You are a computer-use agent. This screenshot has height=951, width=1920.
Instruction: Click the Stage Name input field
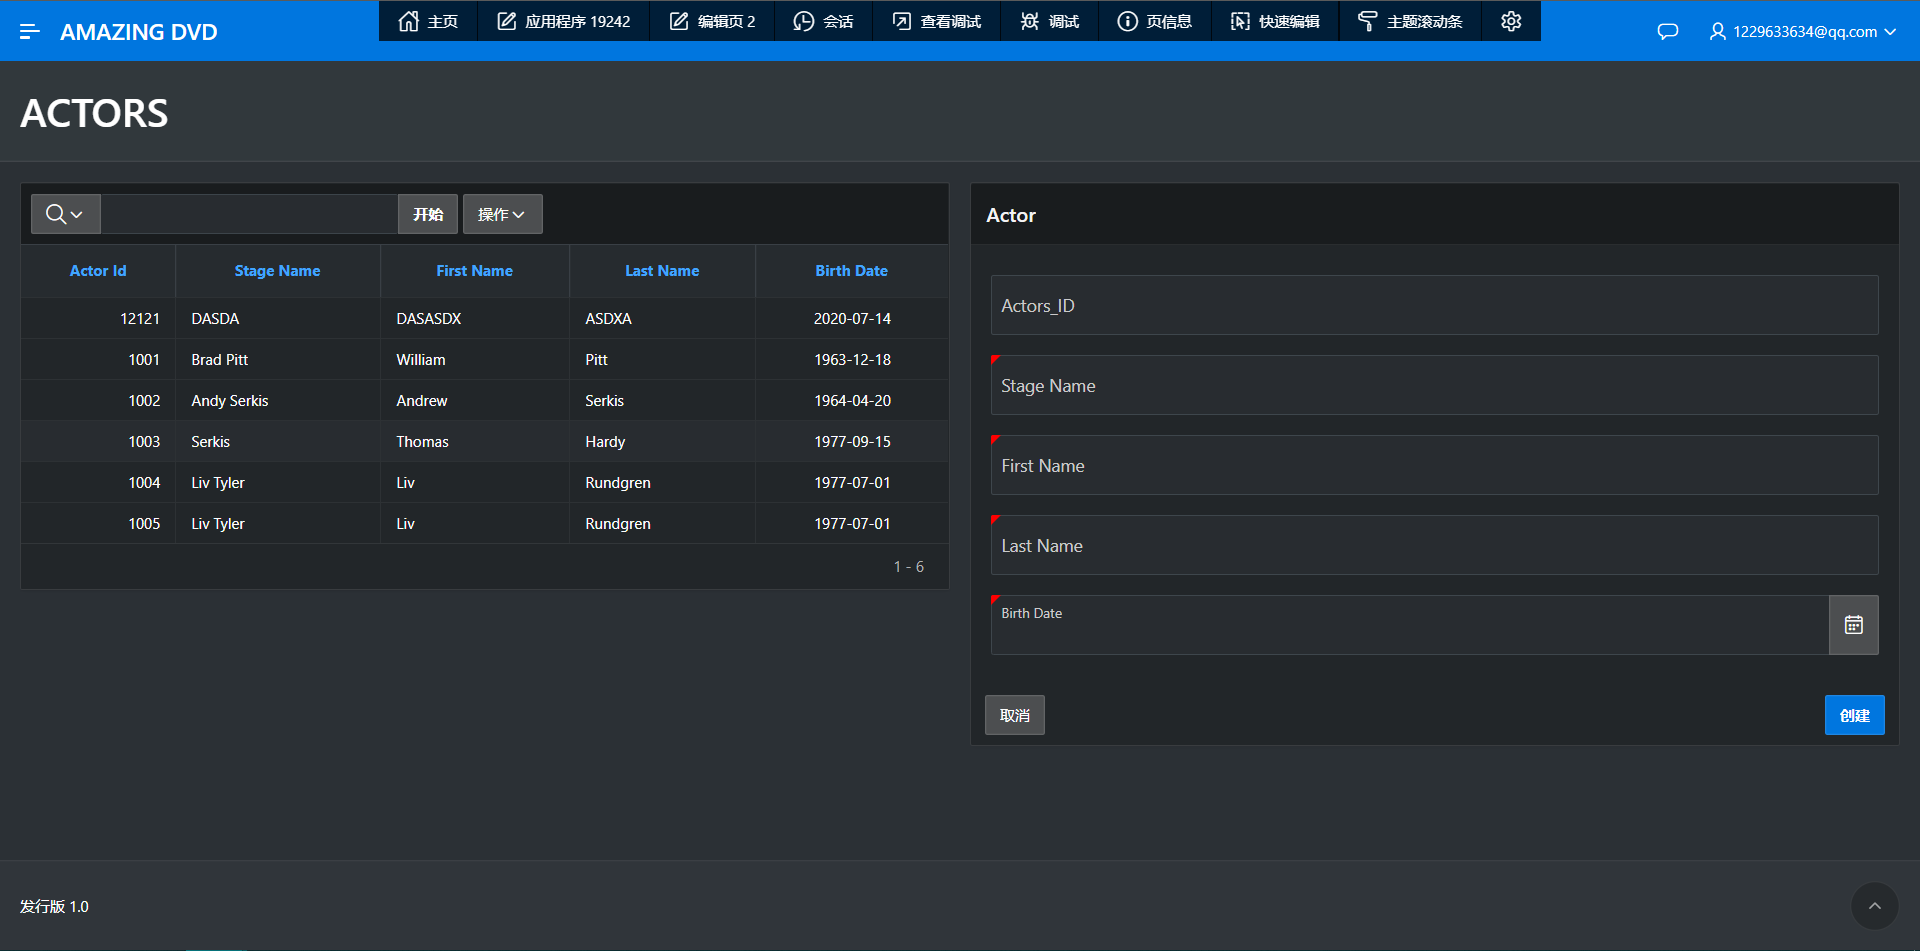(1434, 385)
